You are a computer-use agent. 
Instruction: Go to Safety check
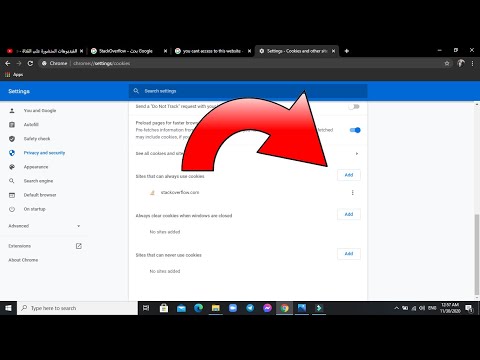[x=37, y=139]
